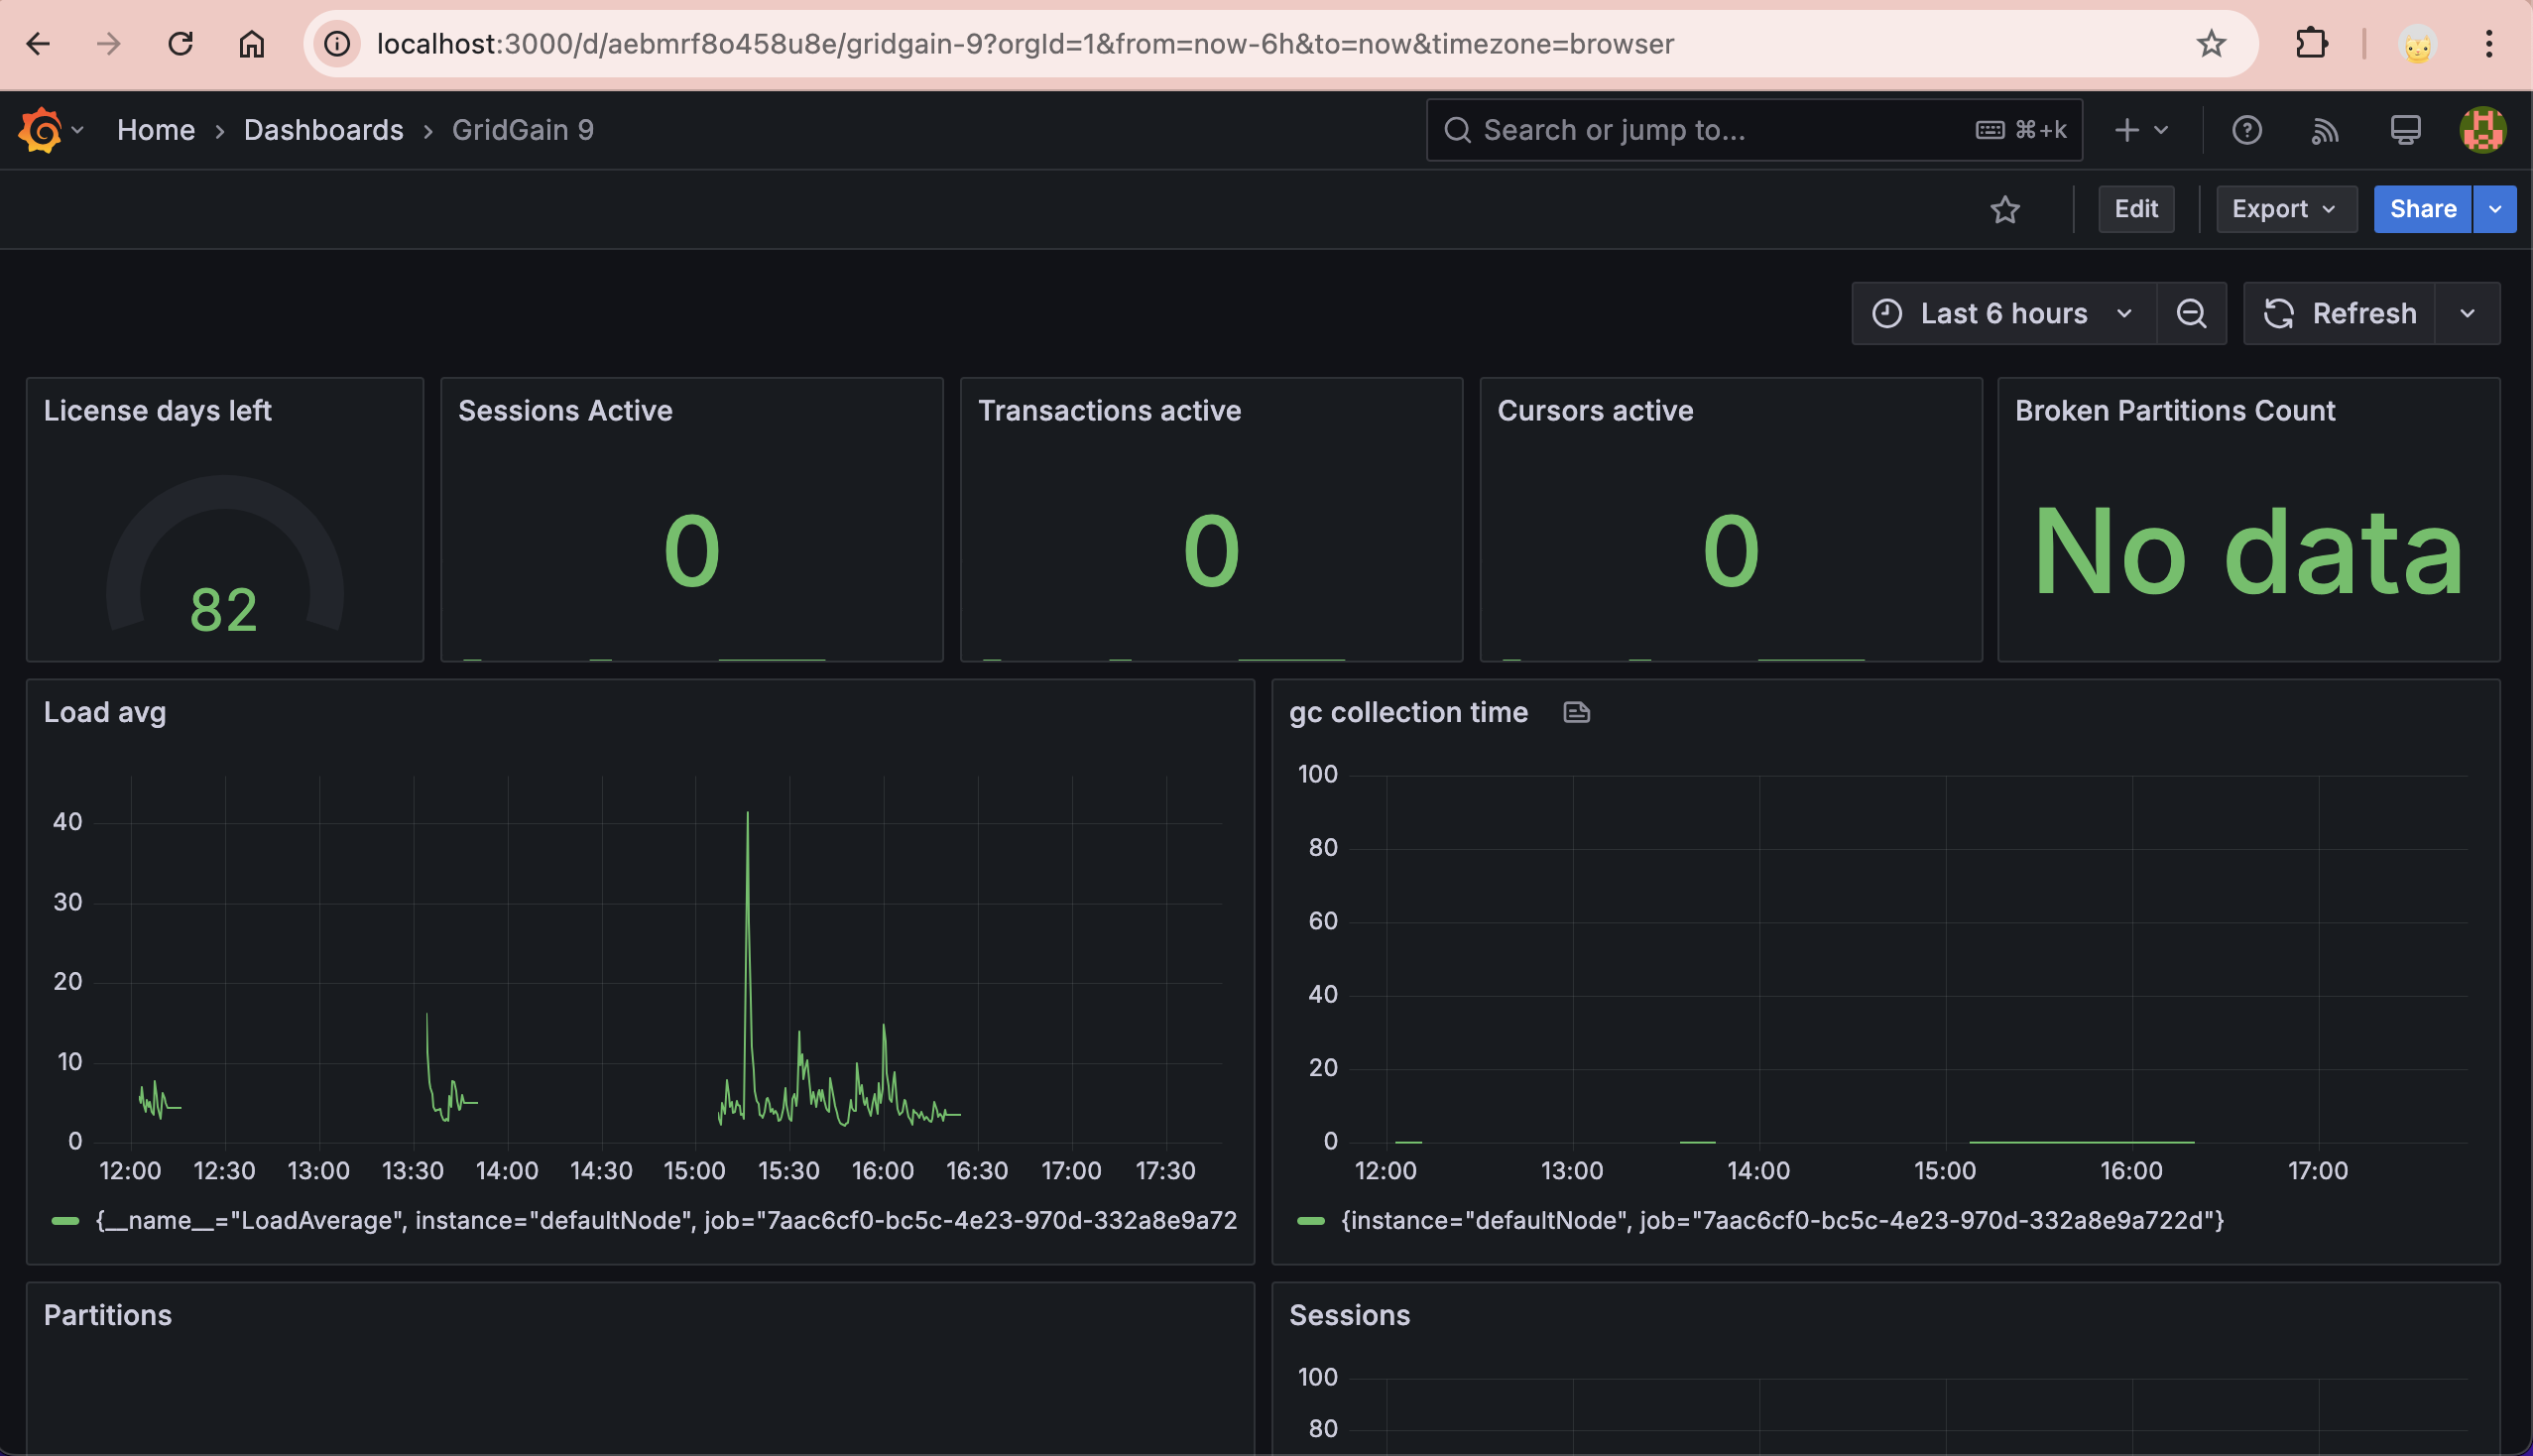Expand the Share options arrow
This screenshot has height=1456, width=2533.
2495,209
